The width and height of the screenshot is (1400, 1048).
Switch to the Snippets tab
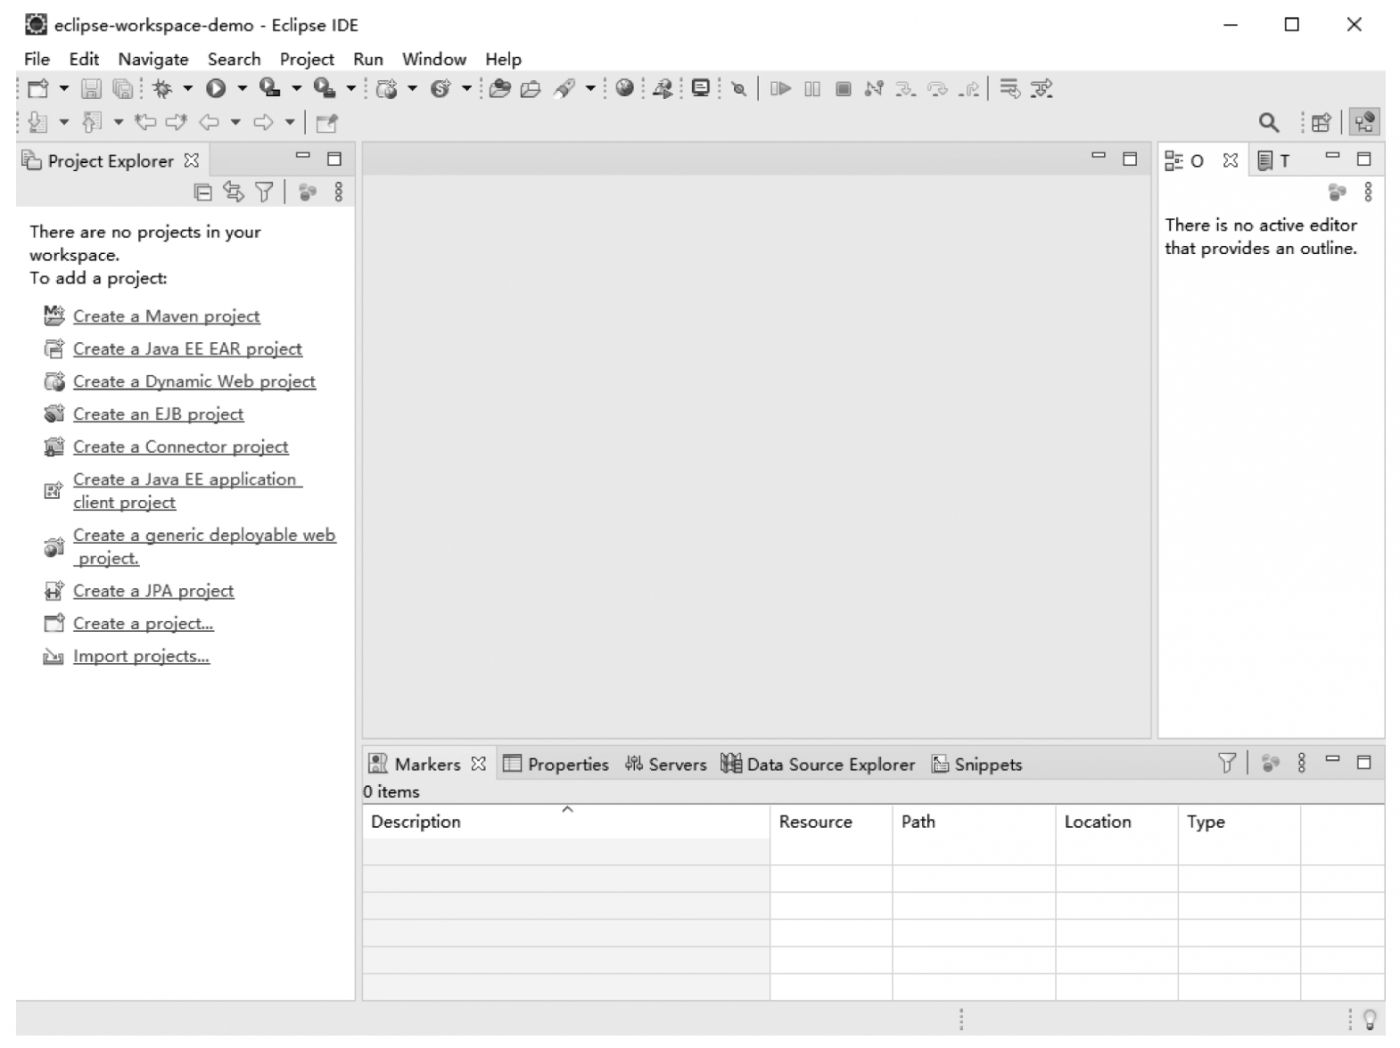point(977,764)
